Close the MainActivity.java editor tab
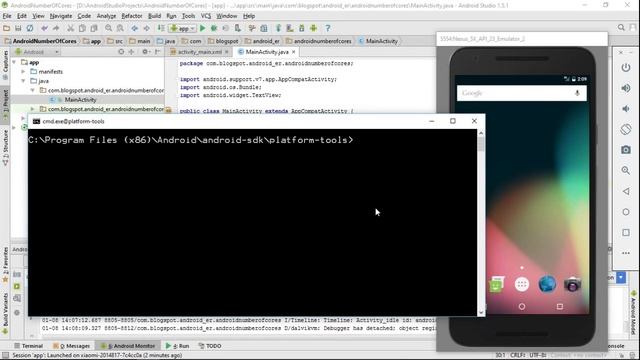 (x=293, y=52)
